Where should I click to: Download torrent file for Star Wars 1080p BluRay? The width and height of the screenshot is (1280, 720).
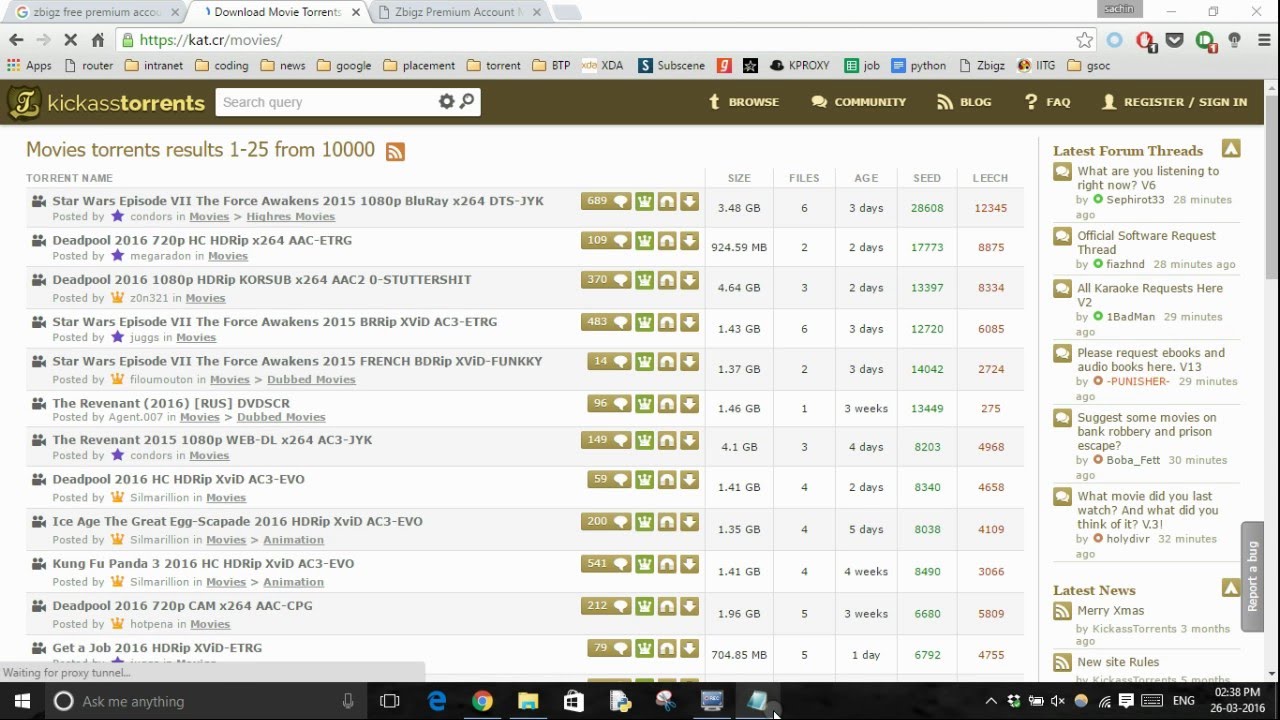pos(689,201)
